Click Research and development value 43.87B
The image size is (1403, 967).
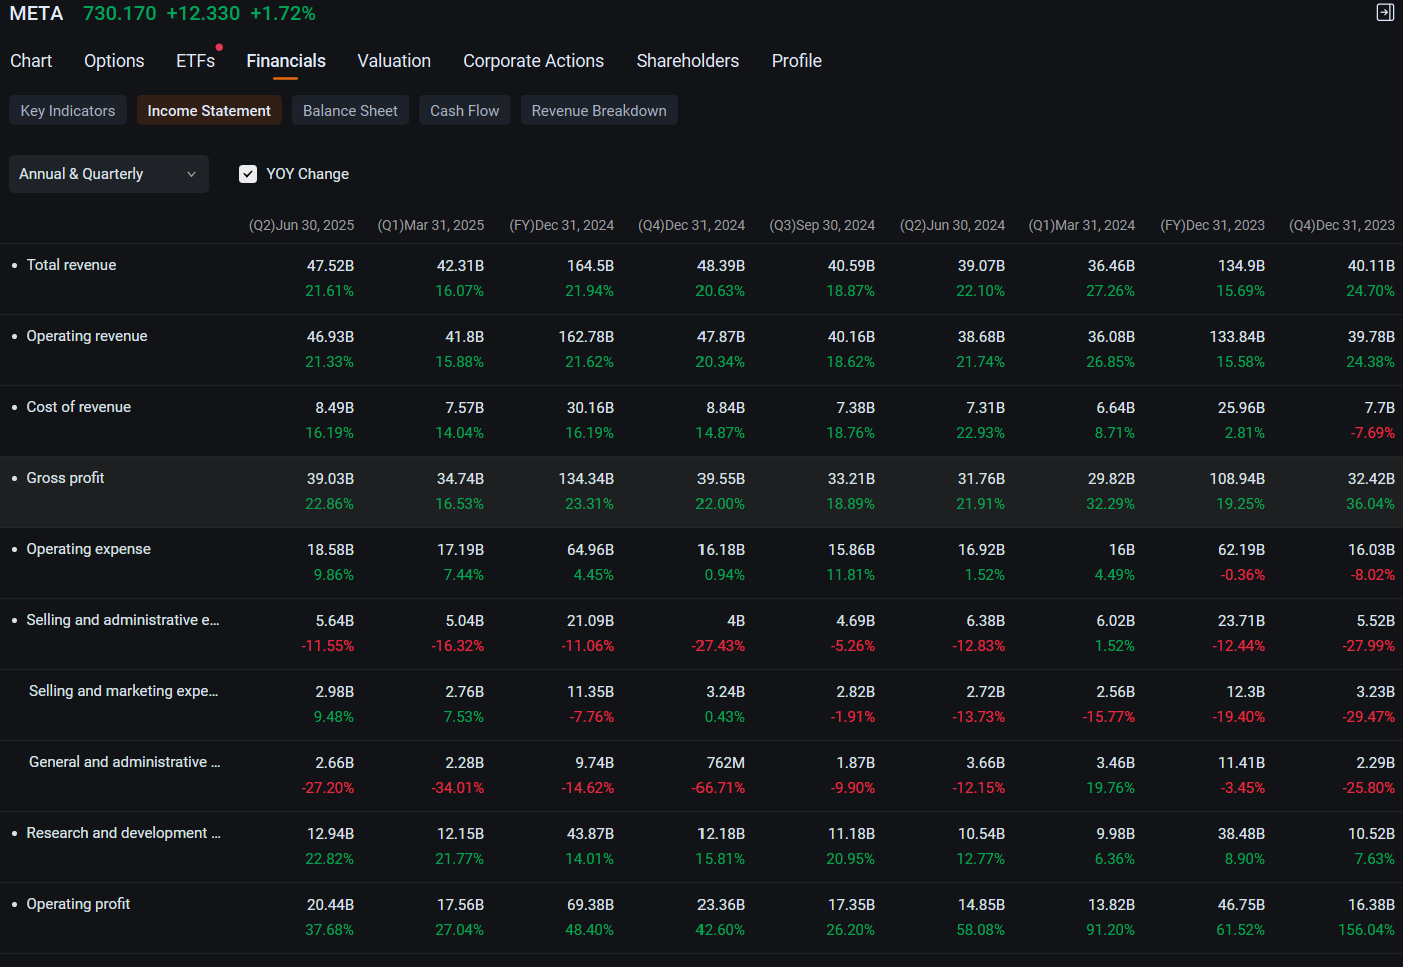590,834
